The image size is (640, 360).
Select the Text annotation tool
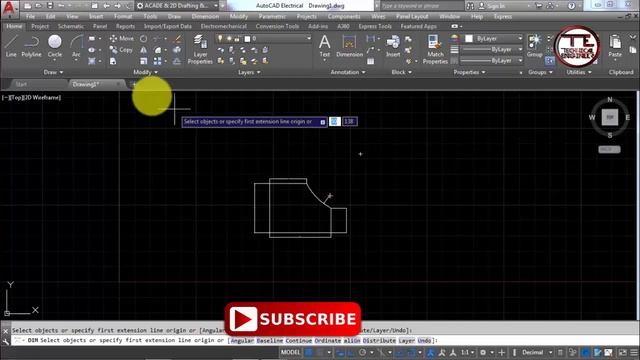point(324,46)
